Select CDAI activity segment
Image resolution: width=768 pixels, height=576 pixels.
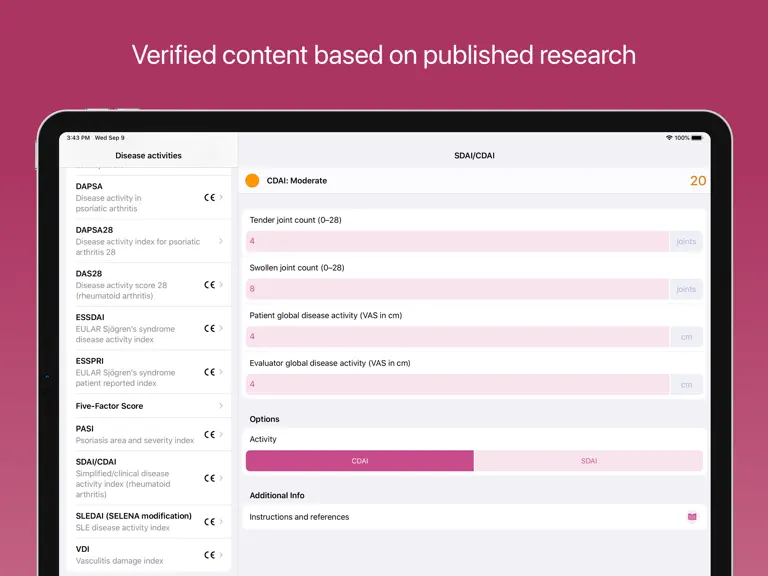pyautogui.click(x=360, y=461)
